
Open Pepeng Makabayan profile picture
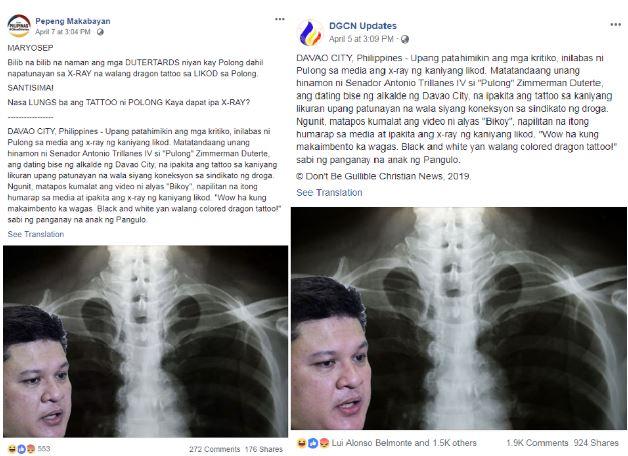19,26
